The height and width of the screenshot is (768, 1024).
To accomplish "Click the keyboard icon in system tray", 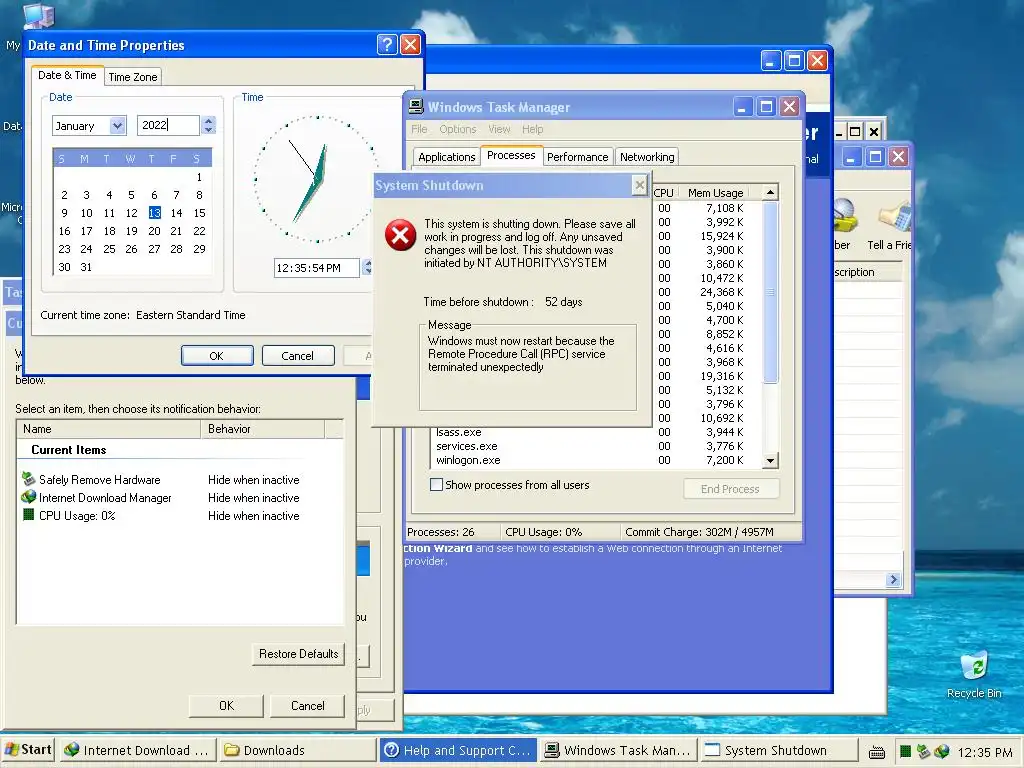I will pos(876,752).
